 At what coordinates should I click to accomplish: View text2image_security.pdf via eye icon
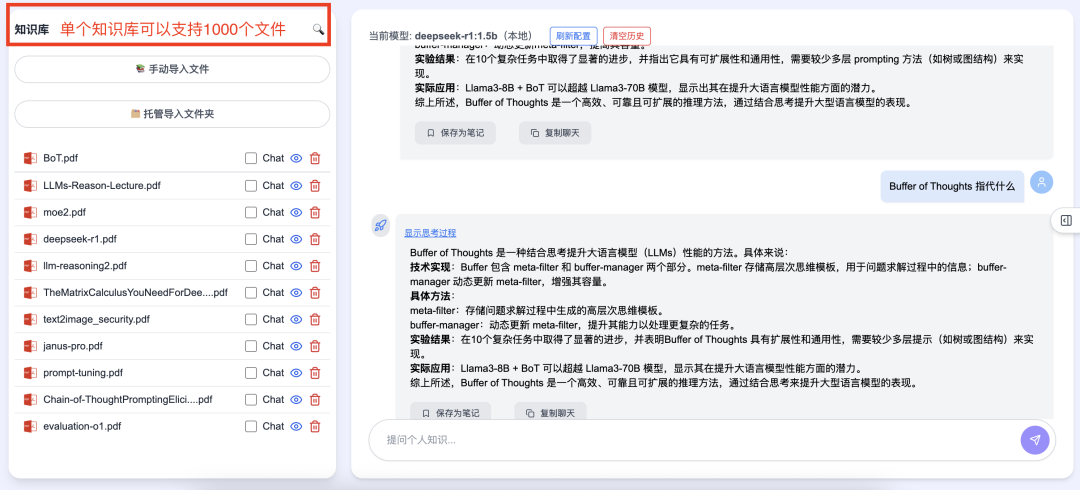point(296,319)
